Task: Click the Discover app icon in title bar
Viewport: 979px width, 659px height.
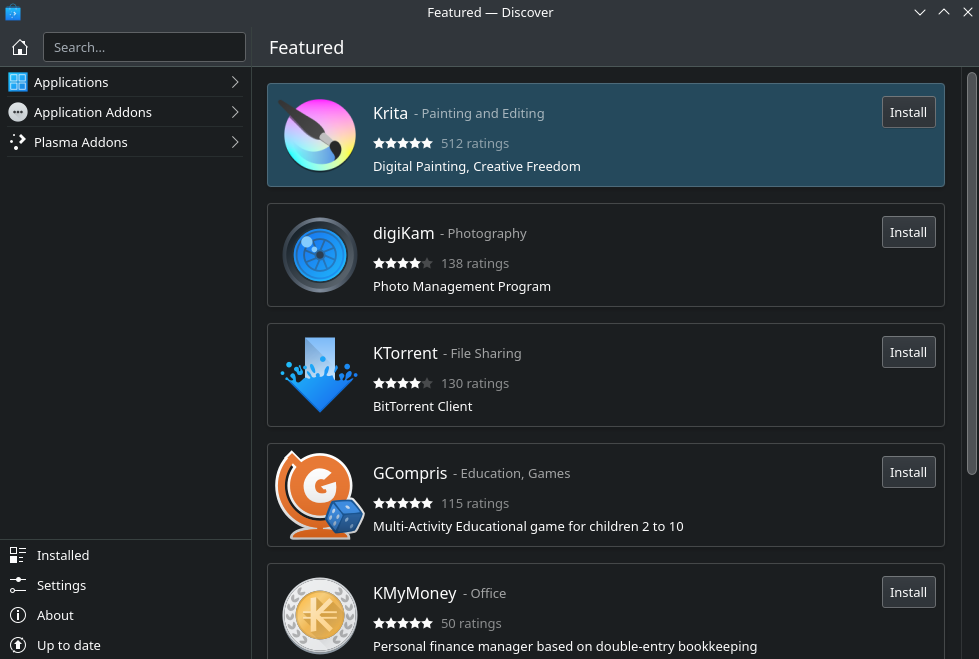Action: tap(13, 12)
